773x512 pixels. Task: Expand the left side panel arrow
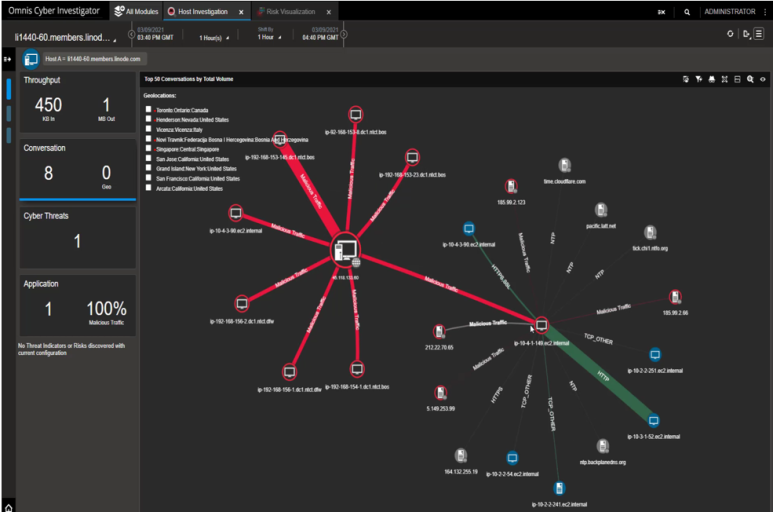point(7,59)
